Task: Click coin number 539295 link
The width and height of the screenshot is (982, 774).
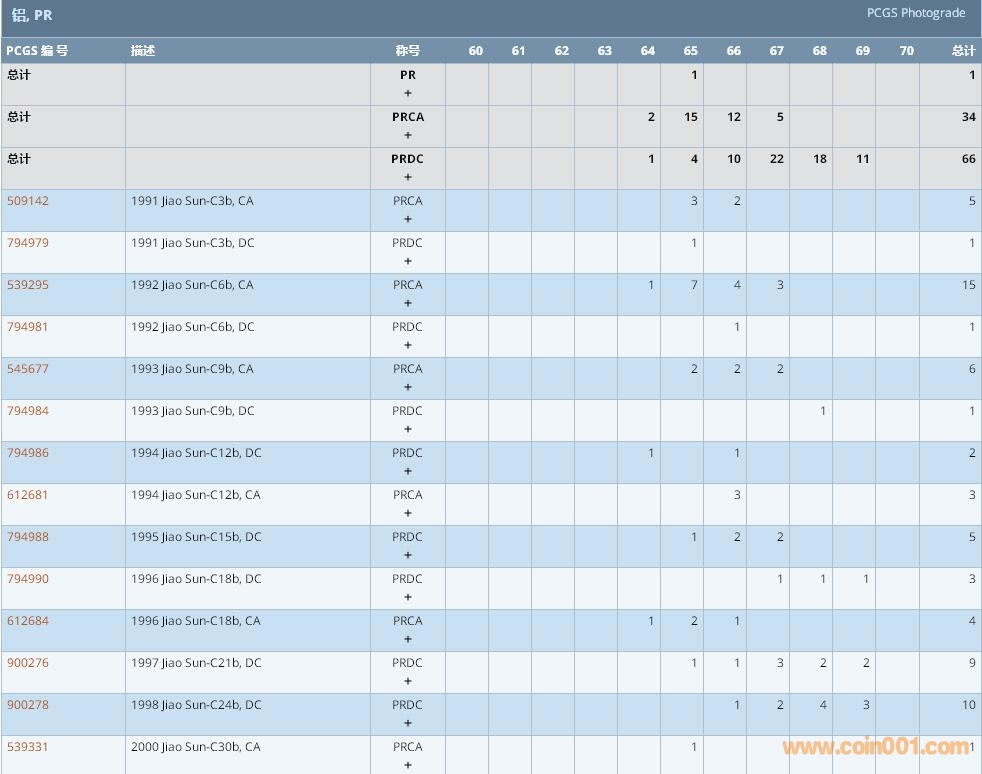Action: pos(28,285)
